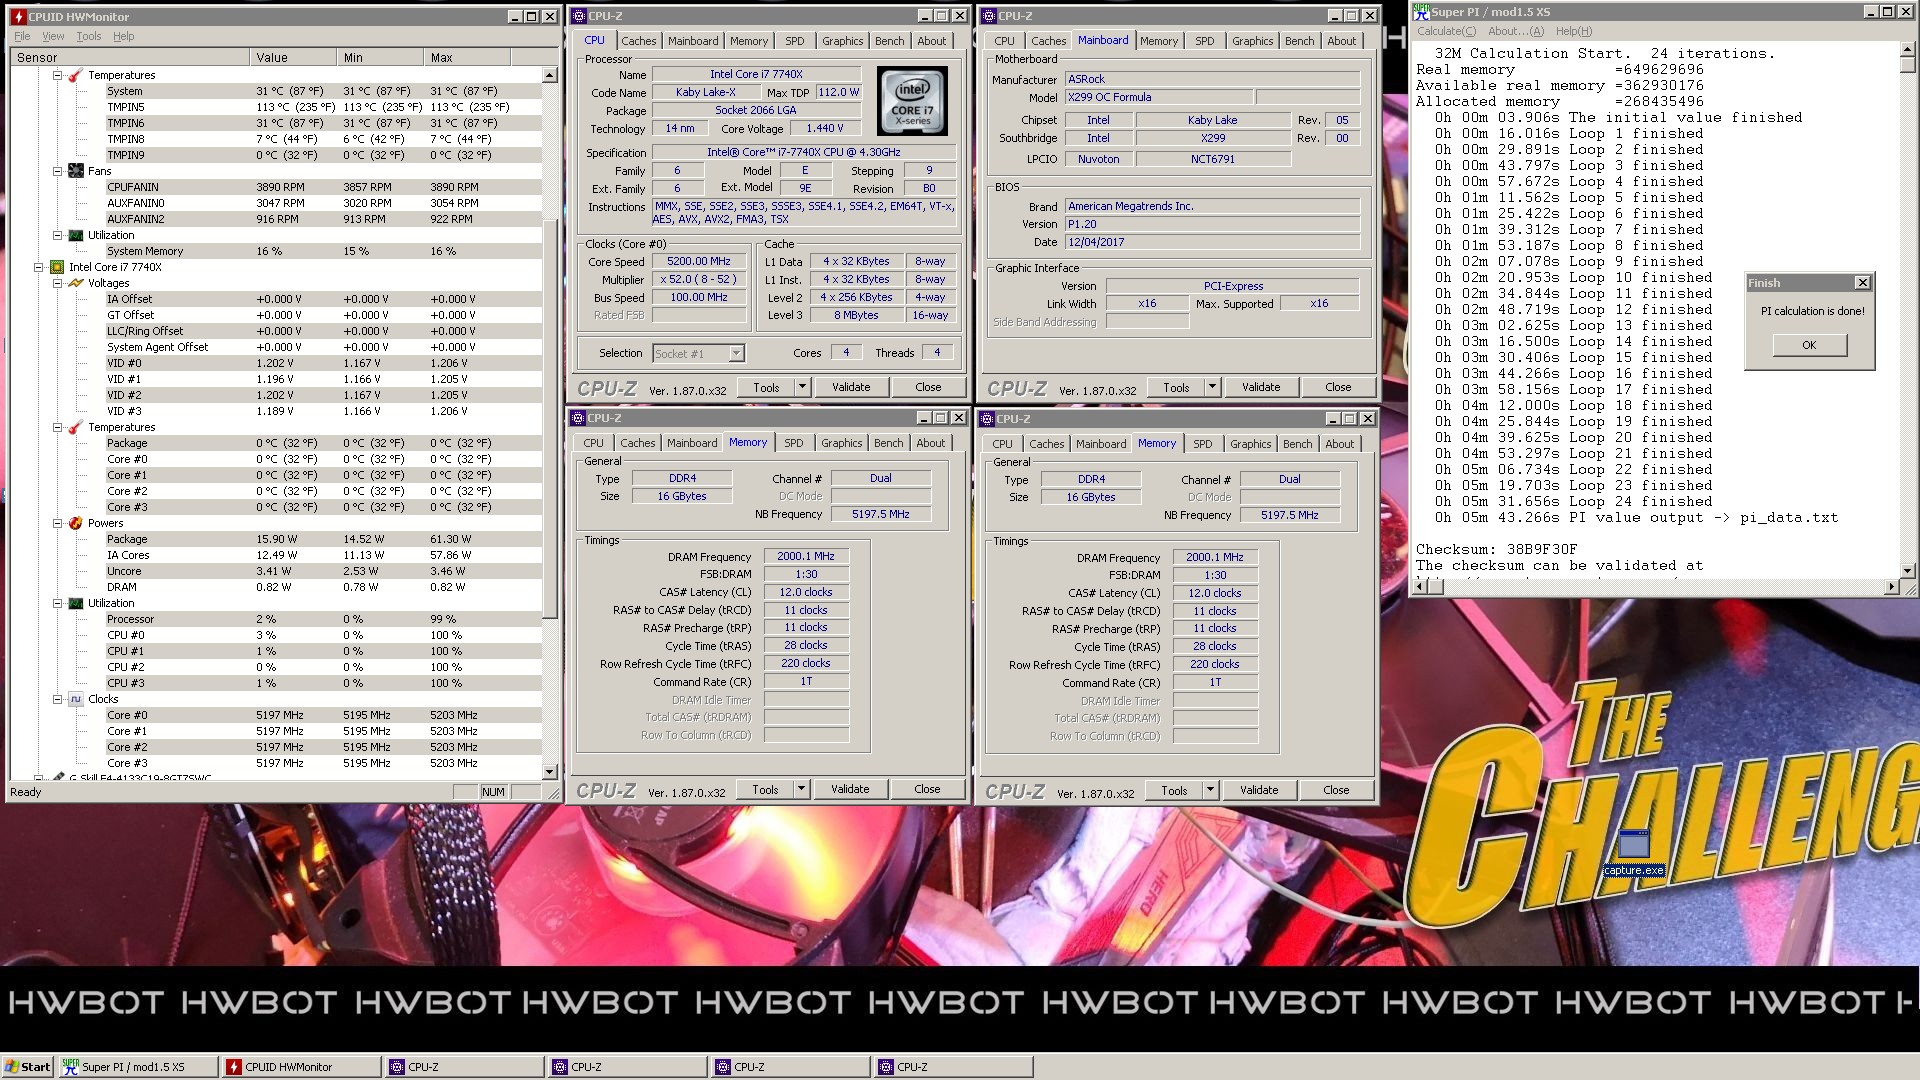Close the Finish dialog with X
The height and width of the screenshot is (1080, 1920).
[1862, 283]
